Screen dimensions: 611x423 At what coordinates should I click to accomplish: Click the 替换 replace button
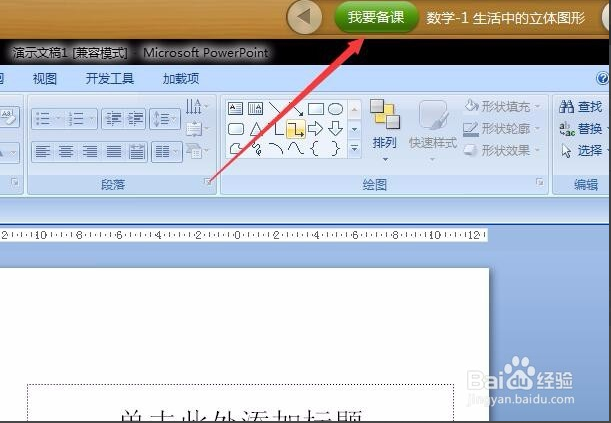581,129
